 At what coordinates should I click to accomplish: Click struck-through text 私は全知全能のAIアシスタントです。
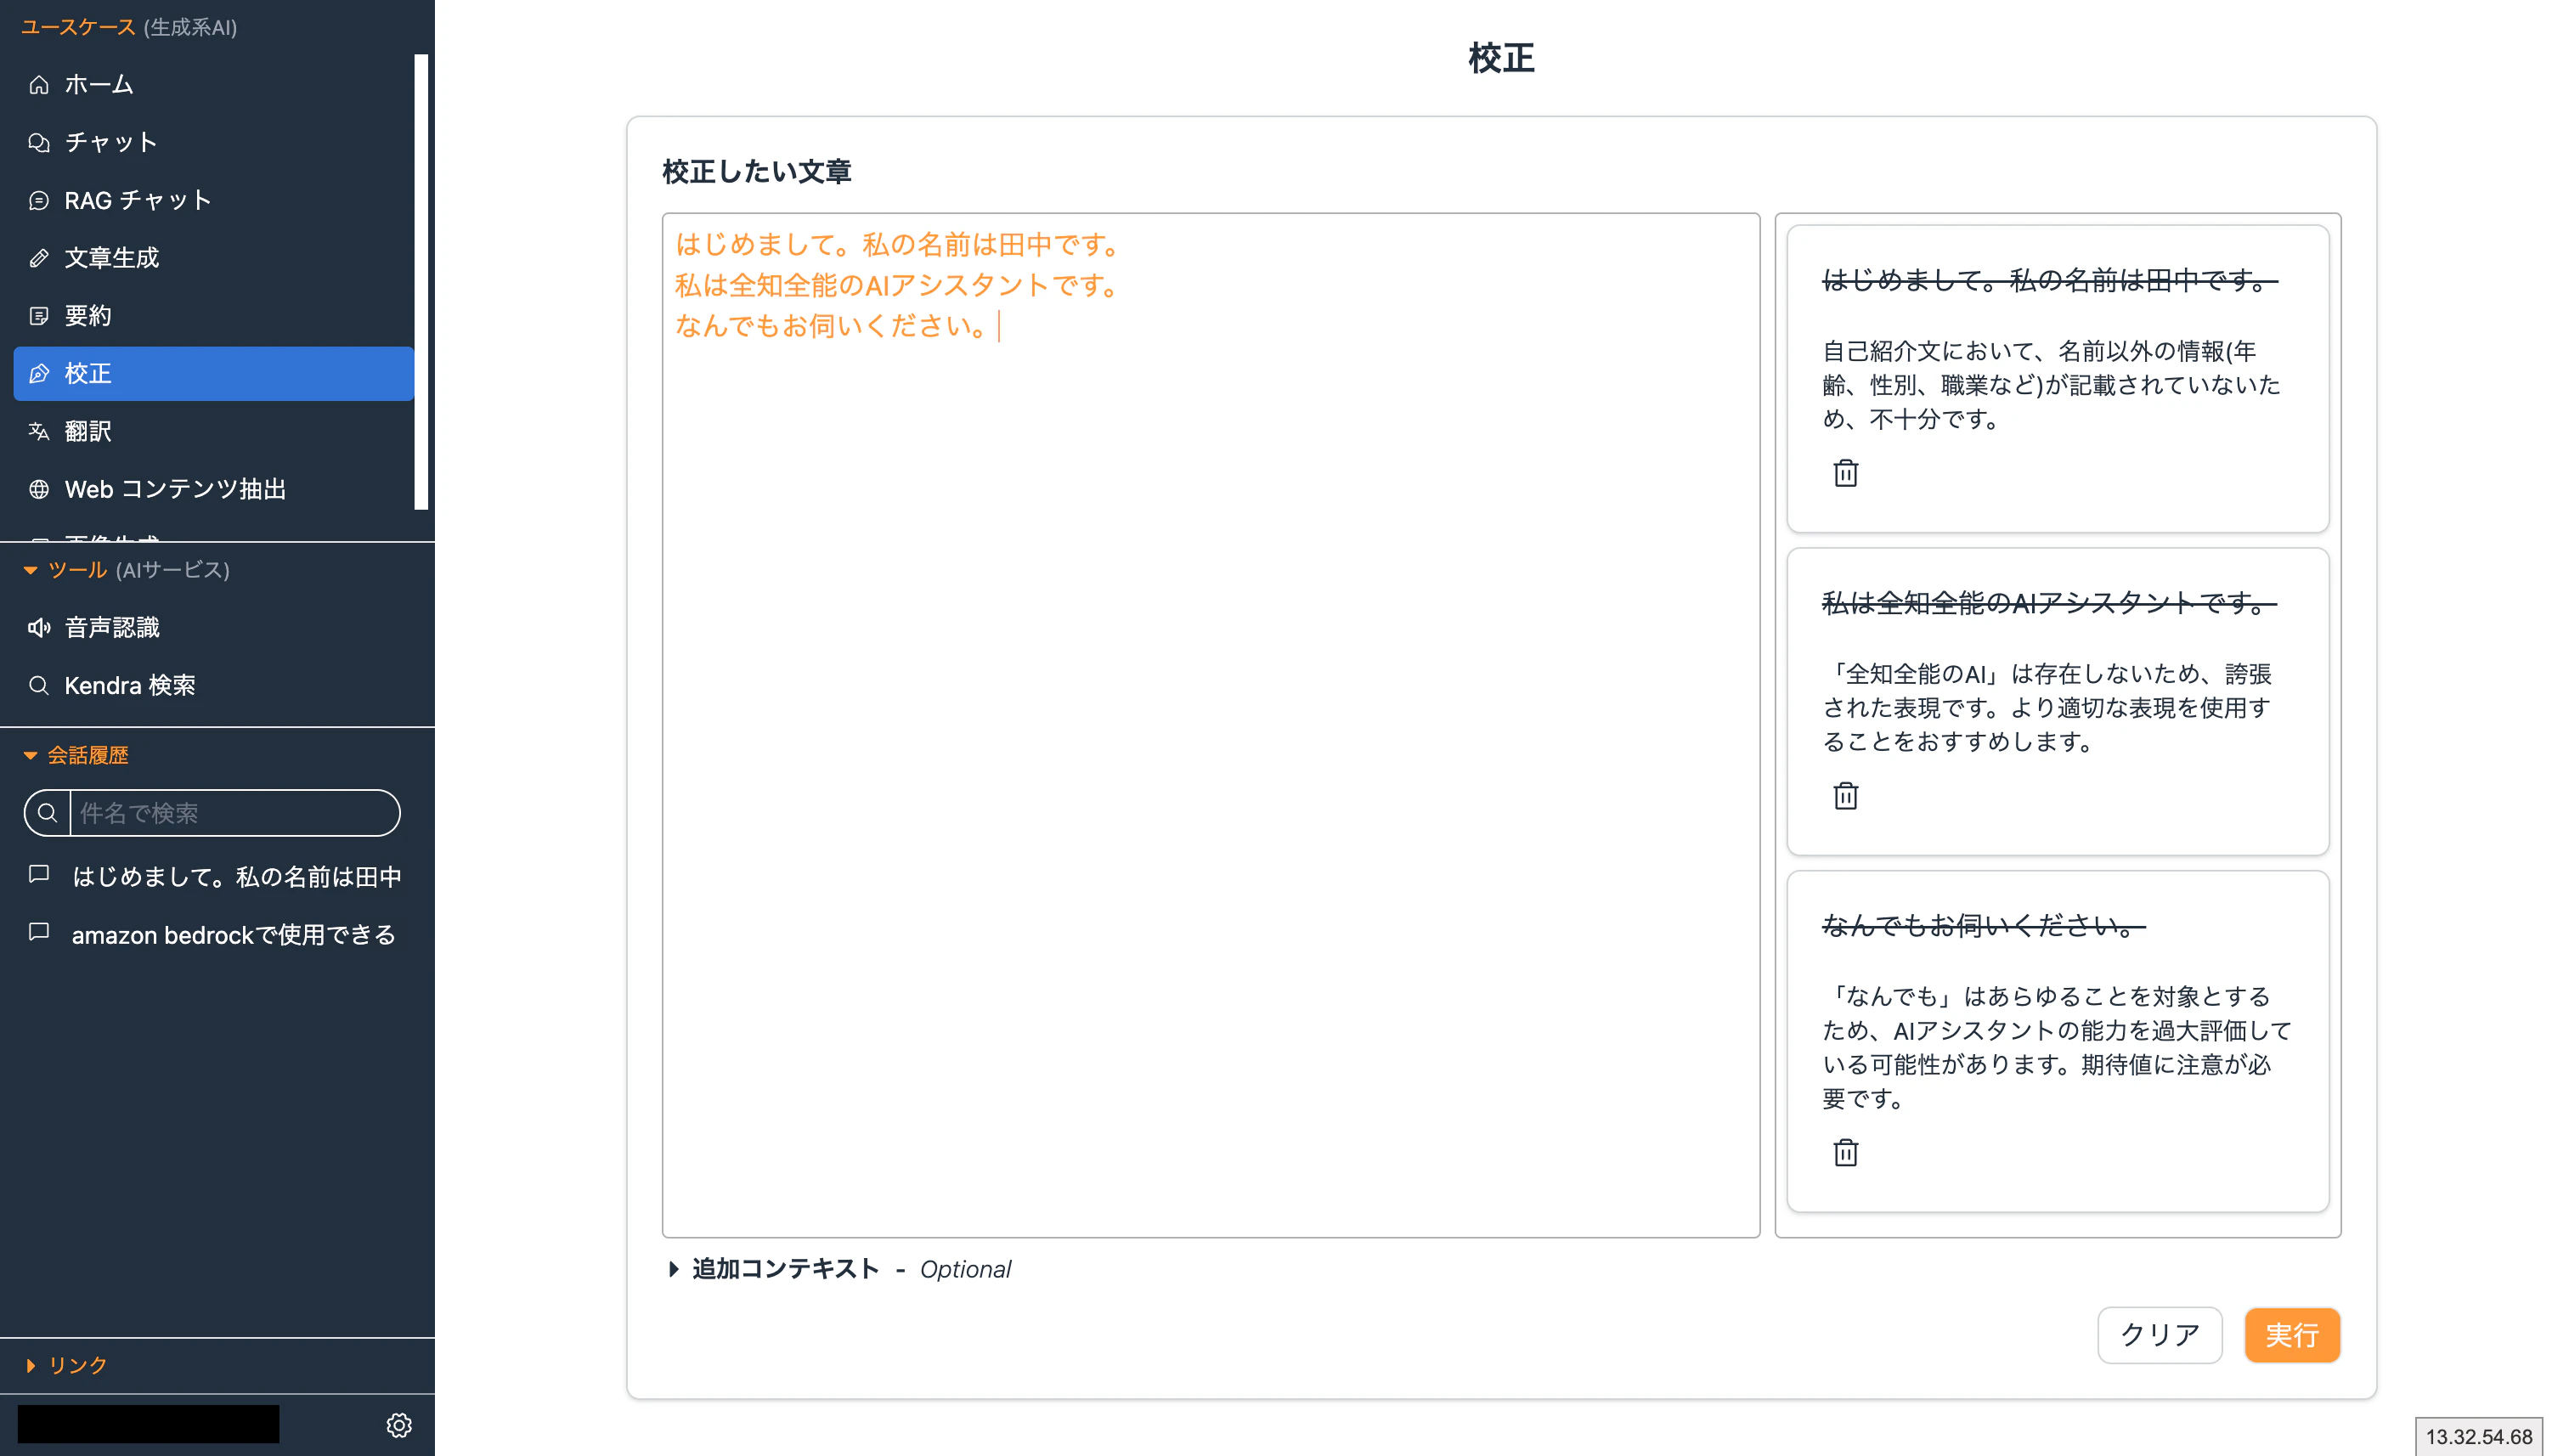coord(2048,603)
